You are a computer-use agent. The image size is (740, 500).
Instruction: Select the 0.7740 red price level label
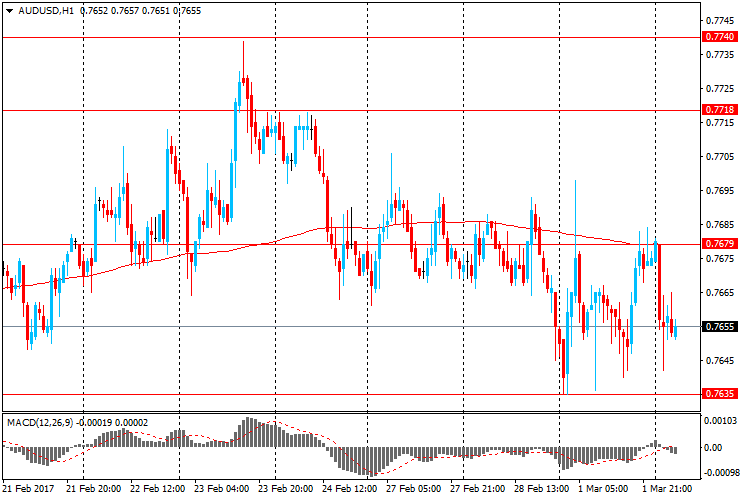coord(720,37)
